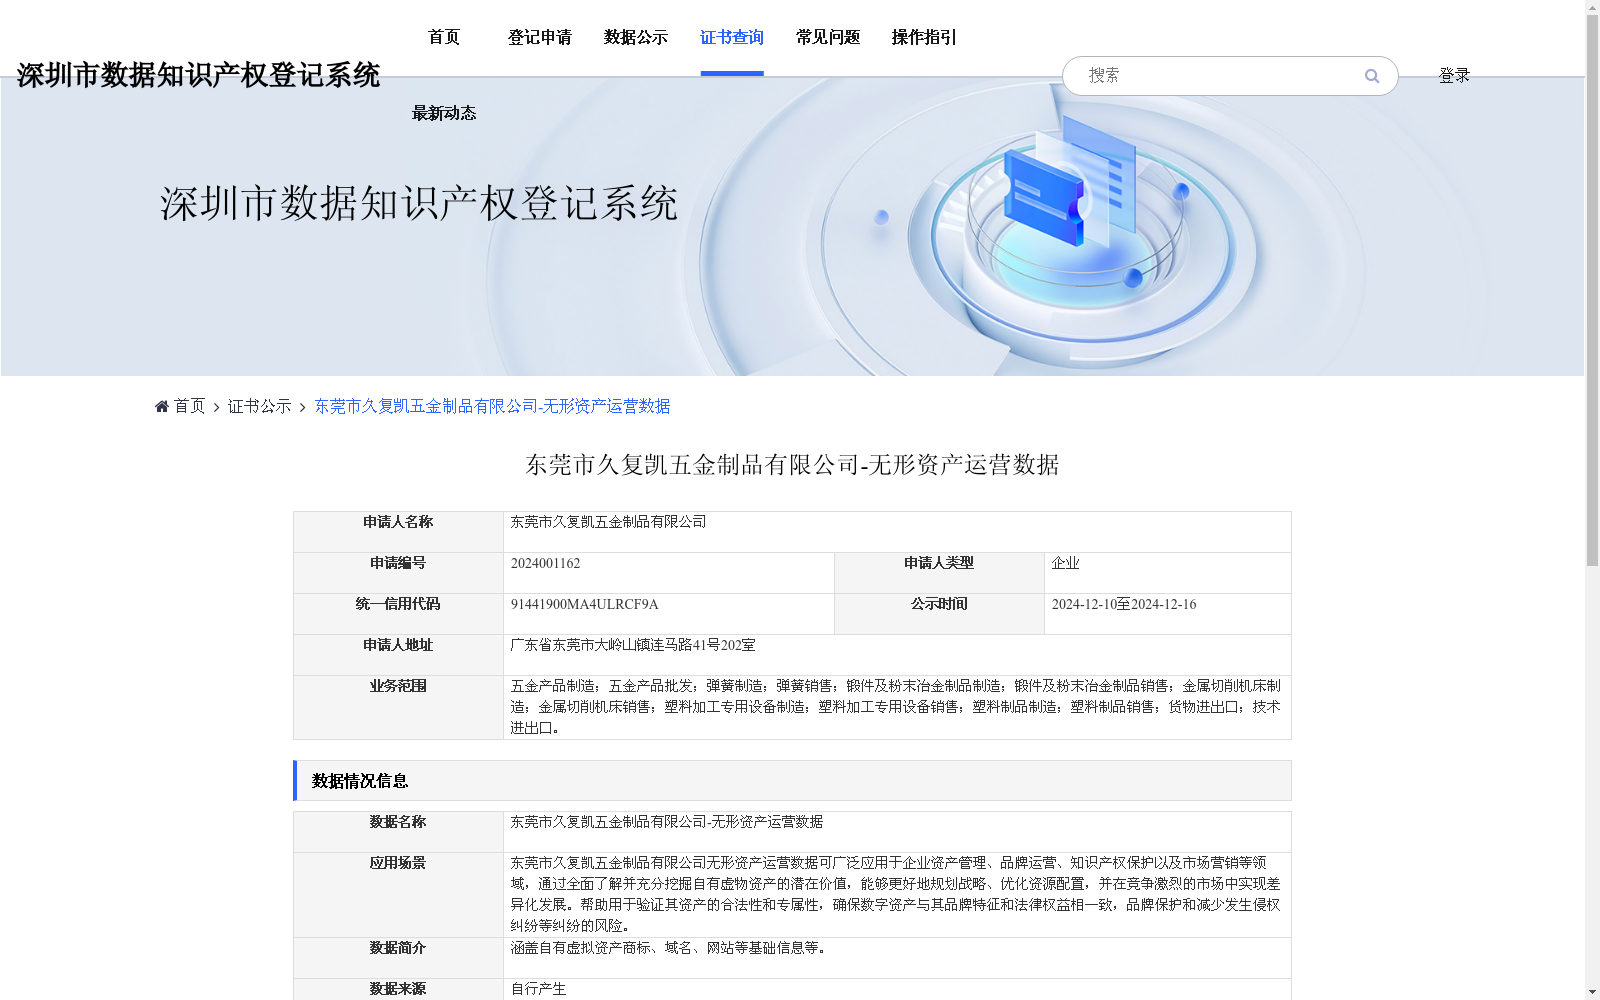Open the 常见问题 menu item
The image size is (1600, 1000).
point(828,37)
